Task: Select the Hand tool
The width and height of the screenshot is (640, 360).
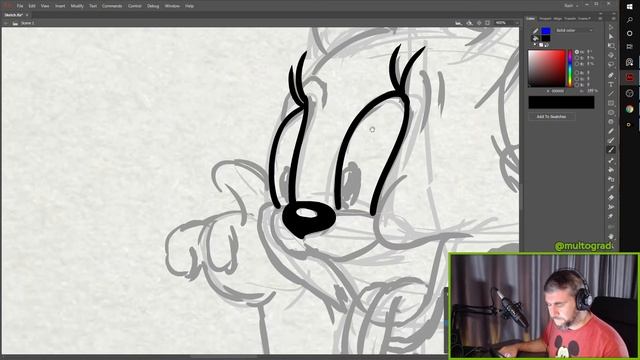Action: click(x=611, y=237)
